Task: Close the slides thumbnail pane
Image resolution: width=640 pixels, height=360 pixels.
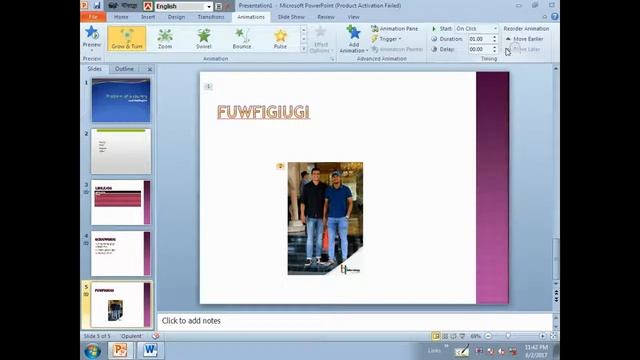Action: [x=150, y=69]
